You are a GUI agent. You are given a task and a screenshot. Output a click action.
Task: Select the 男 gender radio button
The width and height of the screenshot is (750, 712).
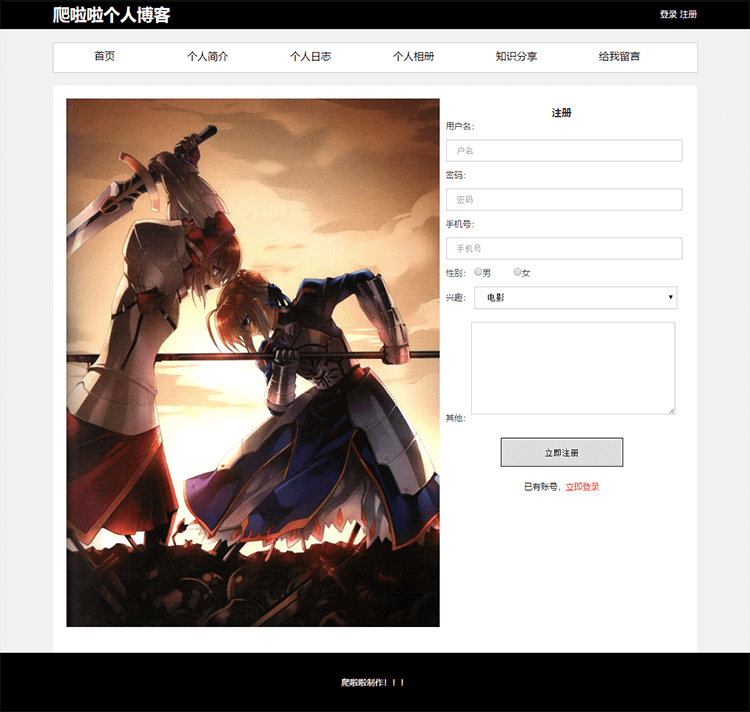(479, 272)
